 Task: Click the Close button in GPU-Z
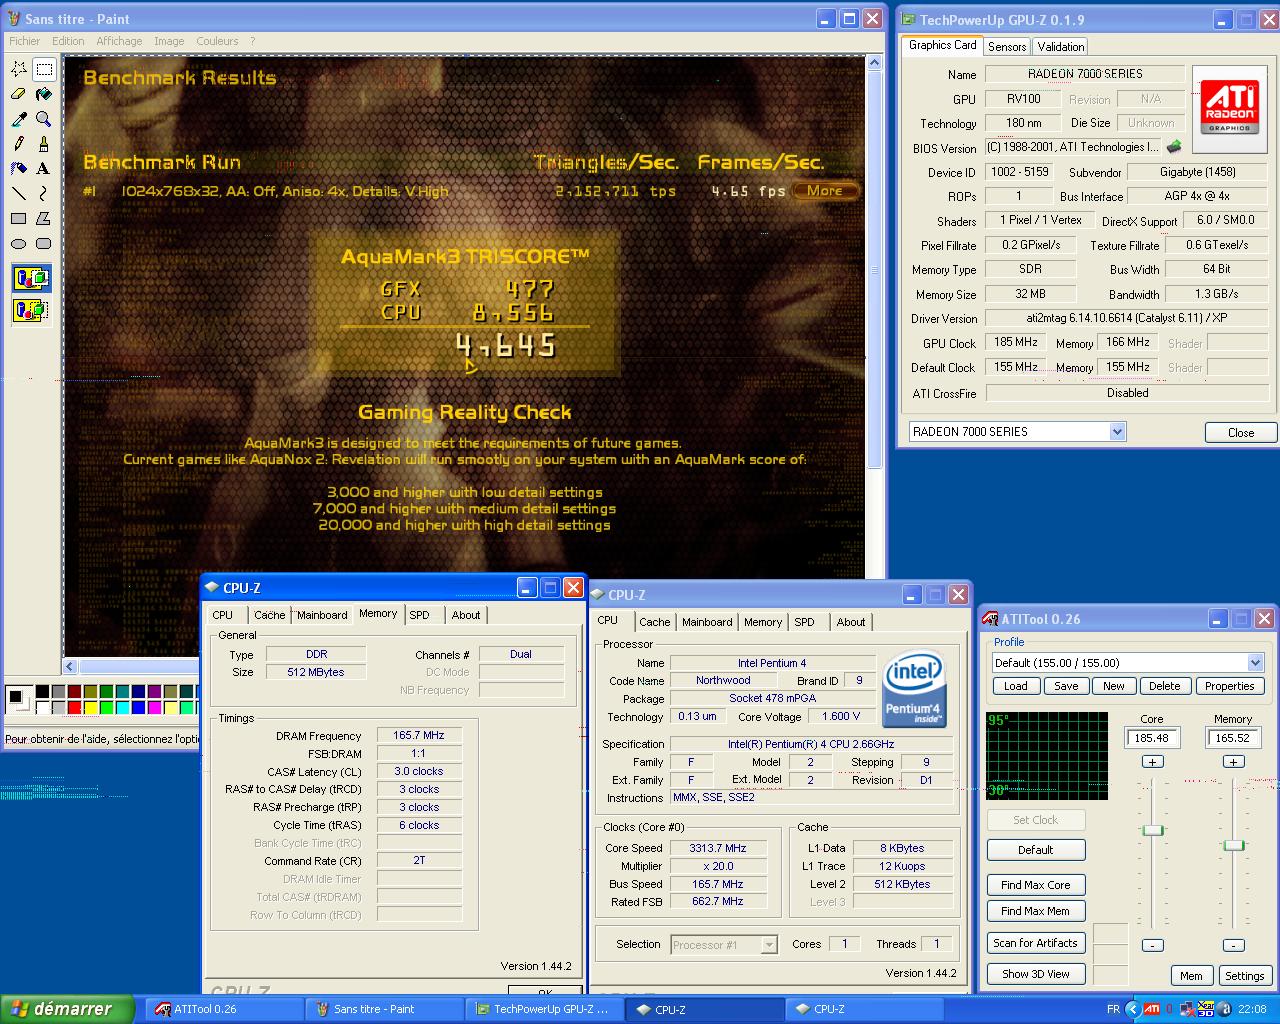(x=1241, y=433)
